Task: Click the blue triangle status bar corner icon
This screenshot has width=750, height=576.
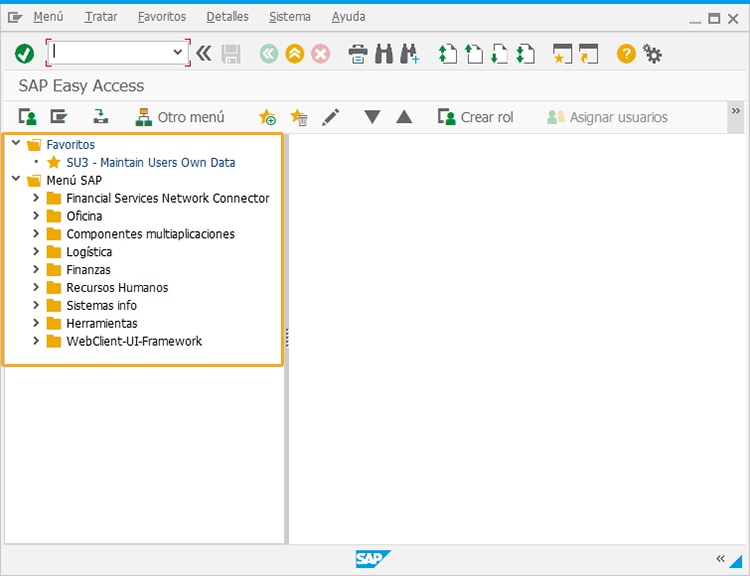Action: pos(736,561)
